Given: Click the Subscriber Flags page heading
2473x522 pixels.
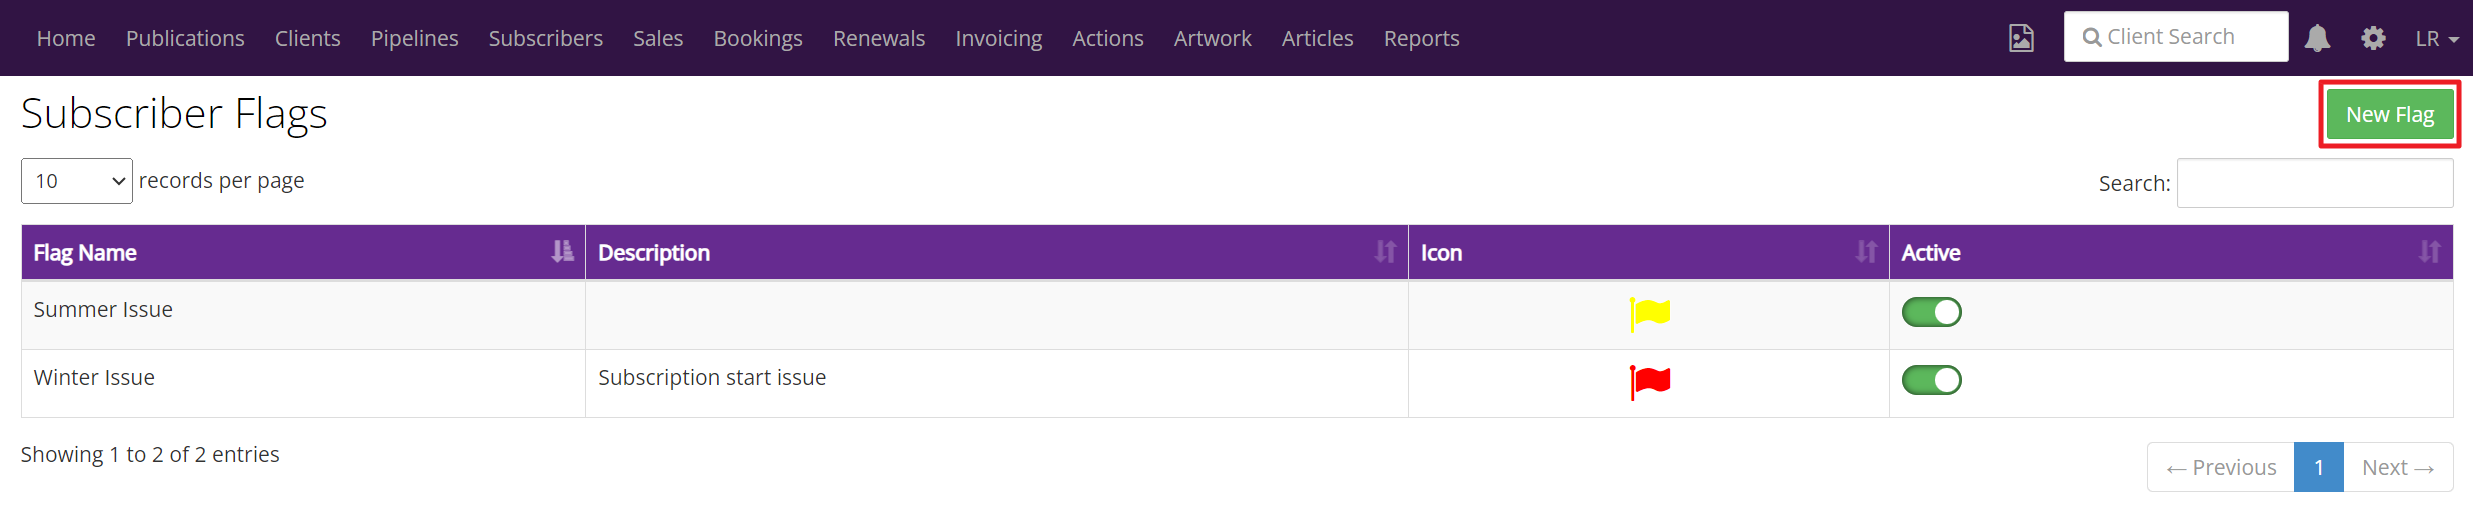Looking at the screenshot, I should pyautogui.click(x=174, y=113).
